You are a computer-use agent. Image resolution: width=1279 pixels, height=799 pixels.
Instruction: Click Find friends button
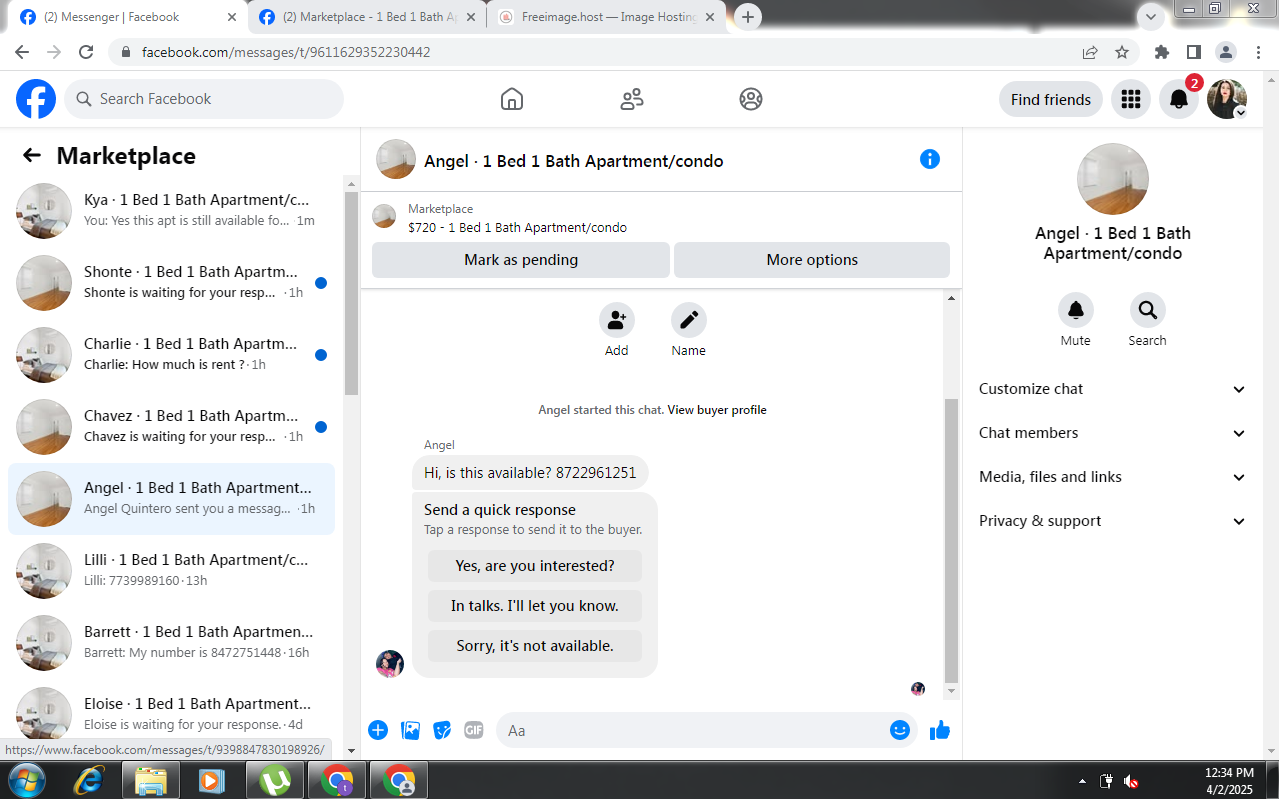pos(1051,99)
